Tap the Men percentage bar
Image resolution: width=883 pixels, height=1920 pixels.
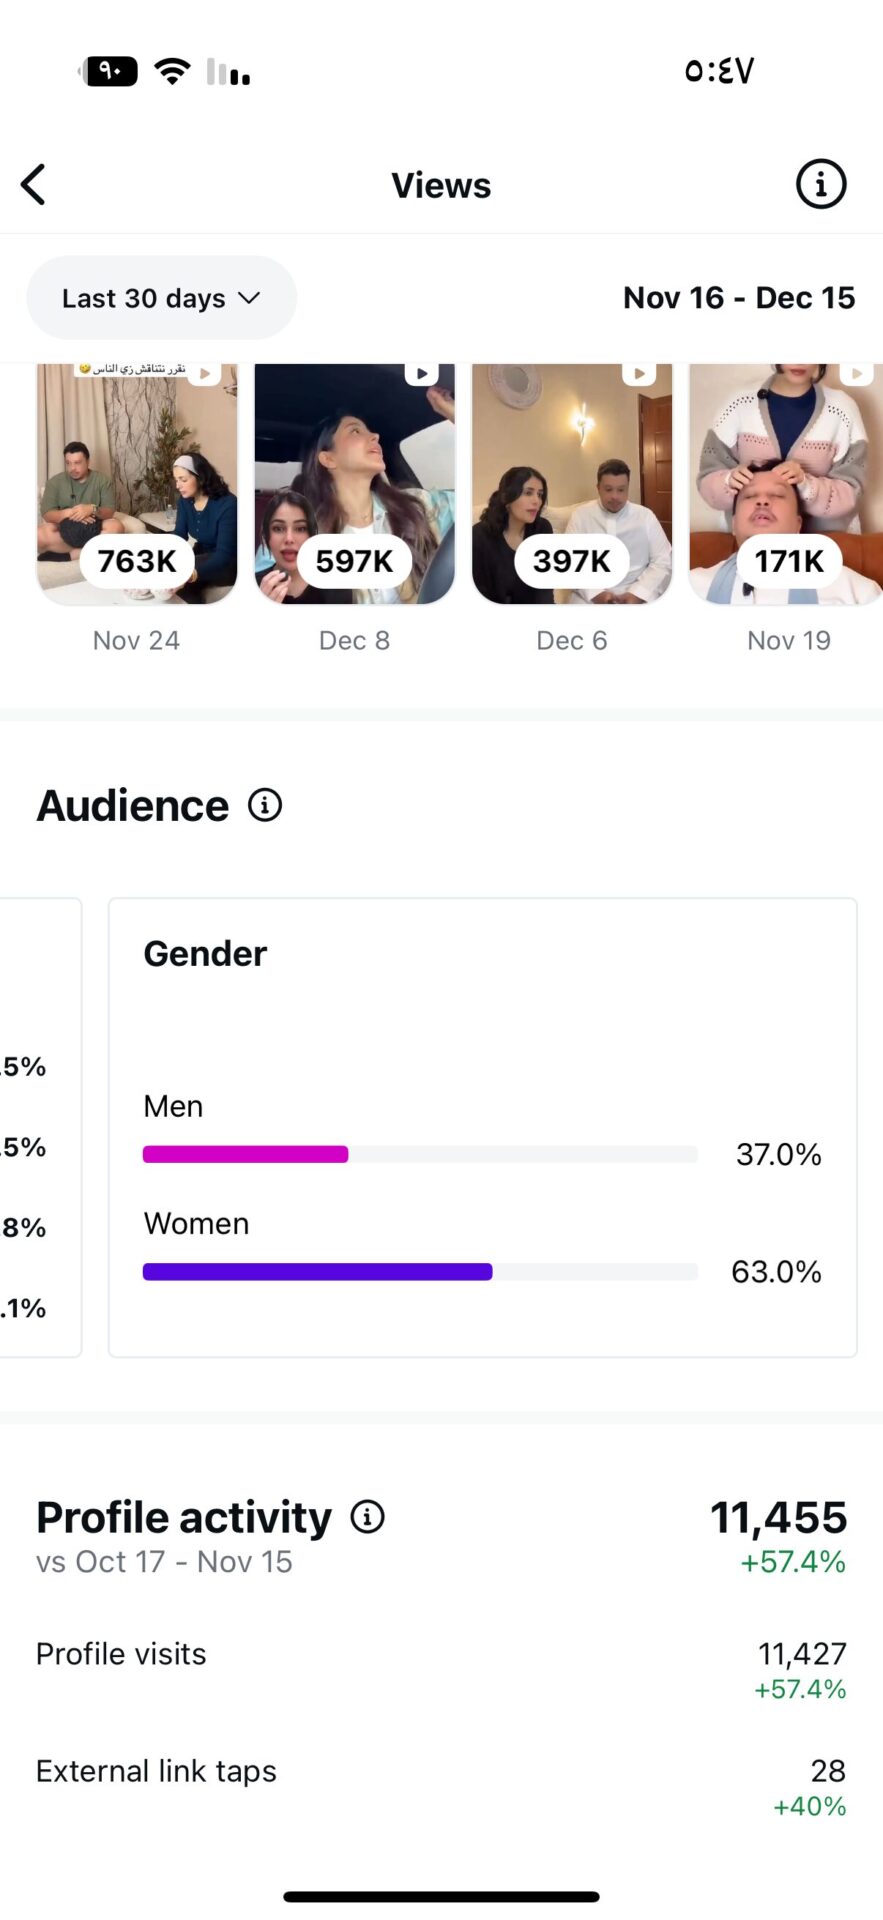pyautogui.click(x=420, y=1154)
